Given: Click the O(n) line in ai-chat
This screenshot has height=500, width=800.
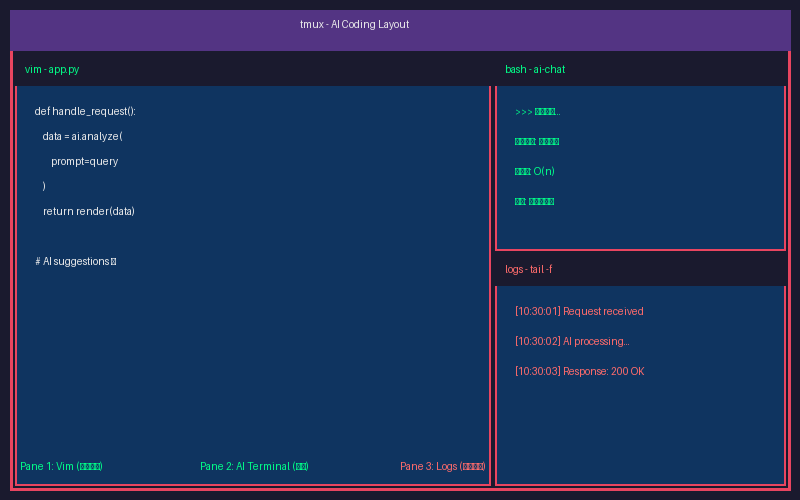Looking at the screenshot, I should (x=535, y=171).
